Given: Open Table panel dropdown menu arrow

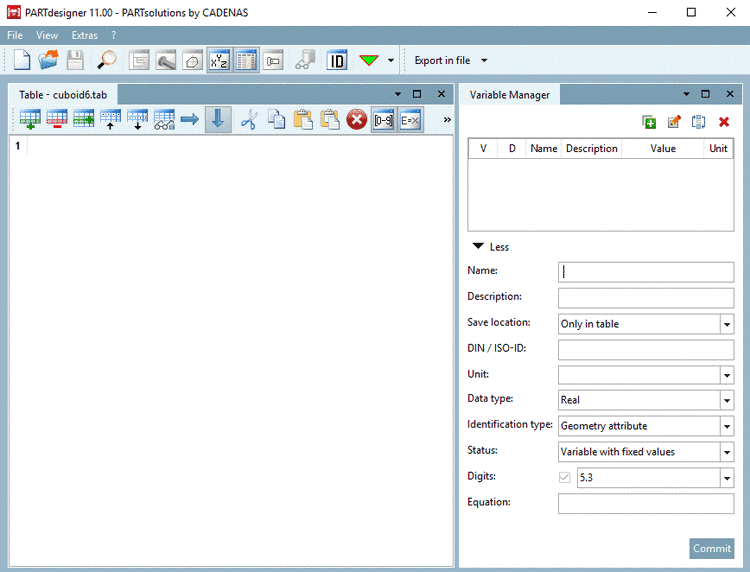Looking at the screenshot, I should 398,94.
